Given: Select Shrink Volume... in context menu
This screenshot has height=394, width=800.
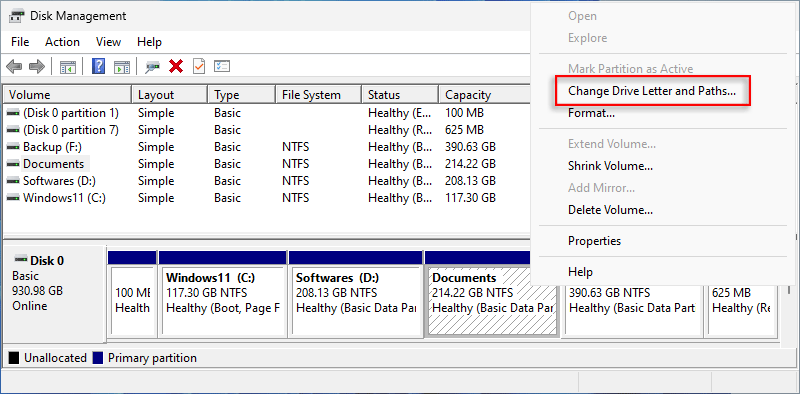Looking at the screenshot, I should [610, 166].
